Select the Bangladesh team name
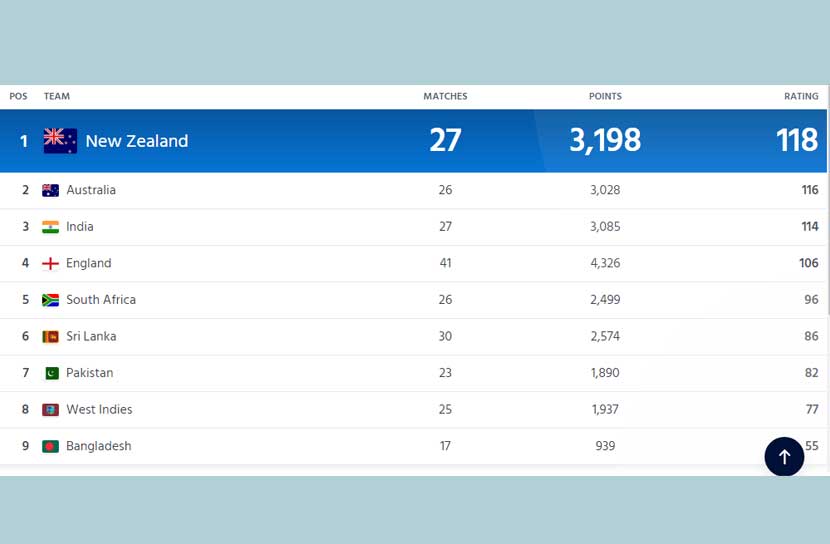830x544 pixels. [98, 446]
